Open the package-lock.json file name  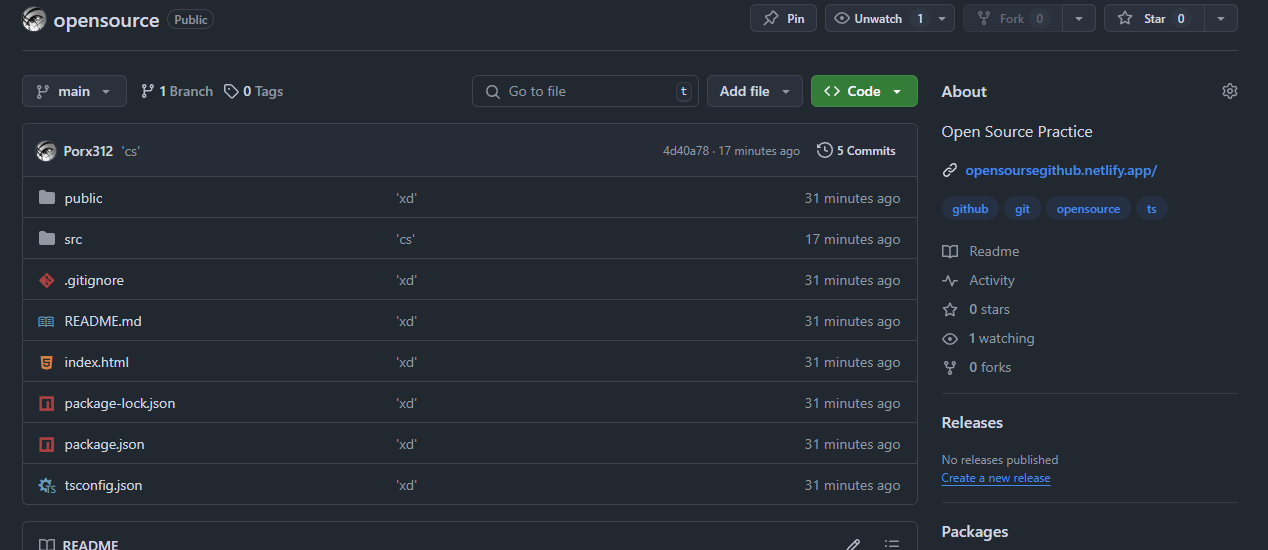[120, 403]
